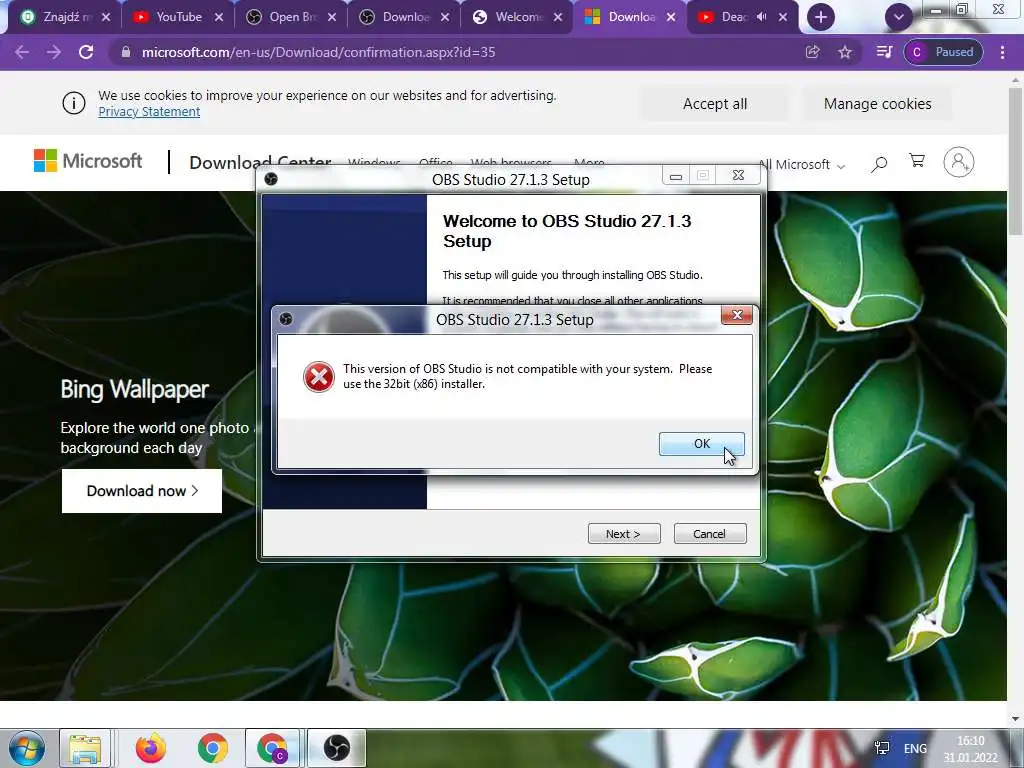
Task: Launch Firefox from the taskbar
Action: pos(151,748)
